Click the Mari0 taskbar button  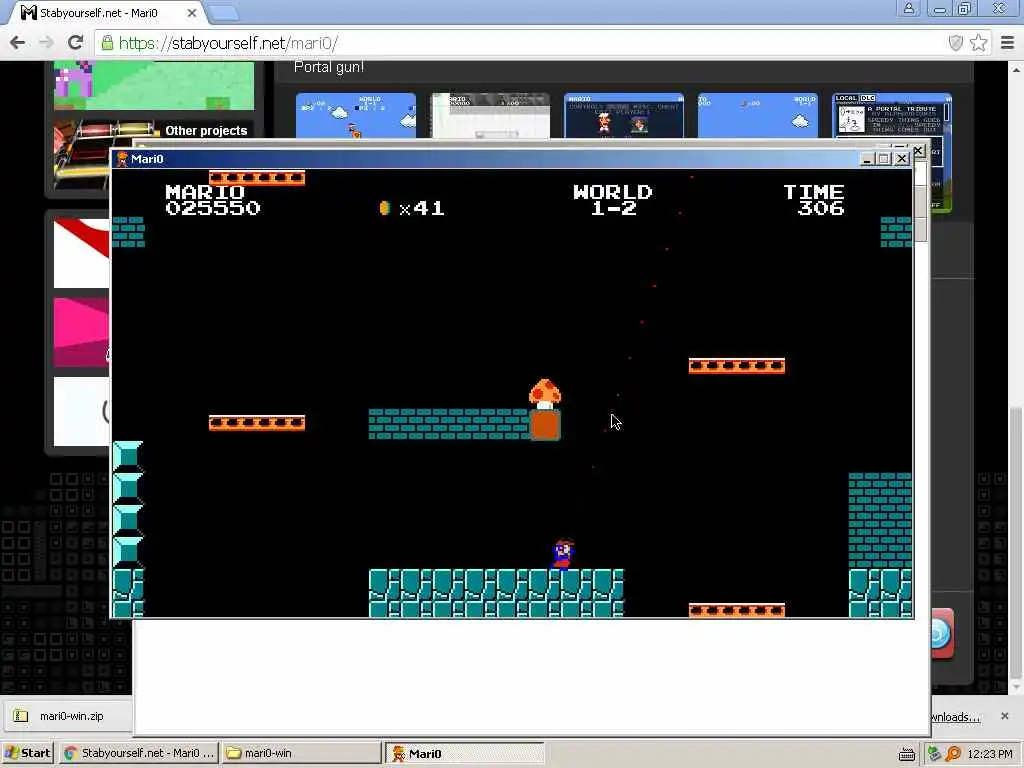tap(464, 754)
